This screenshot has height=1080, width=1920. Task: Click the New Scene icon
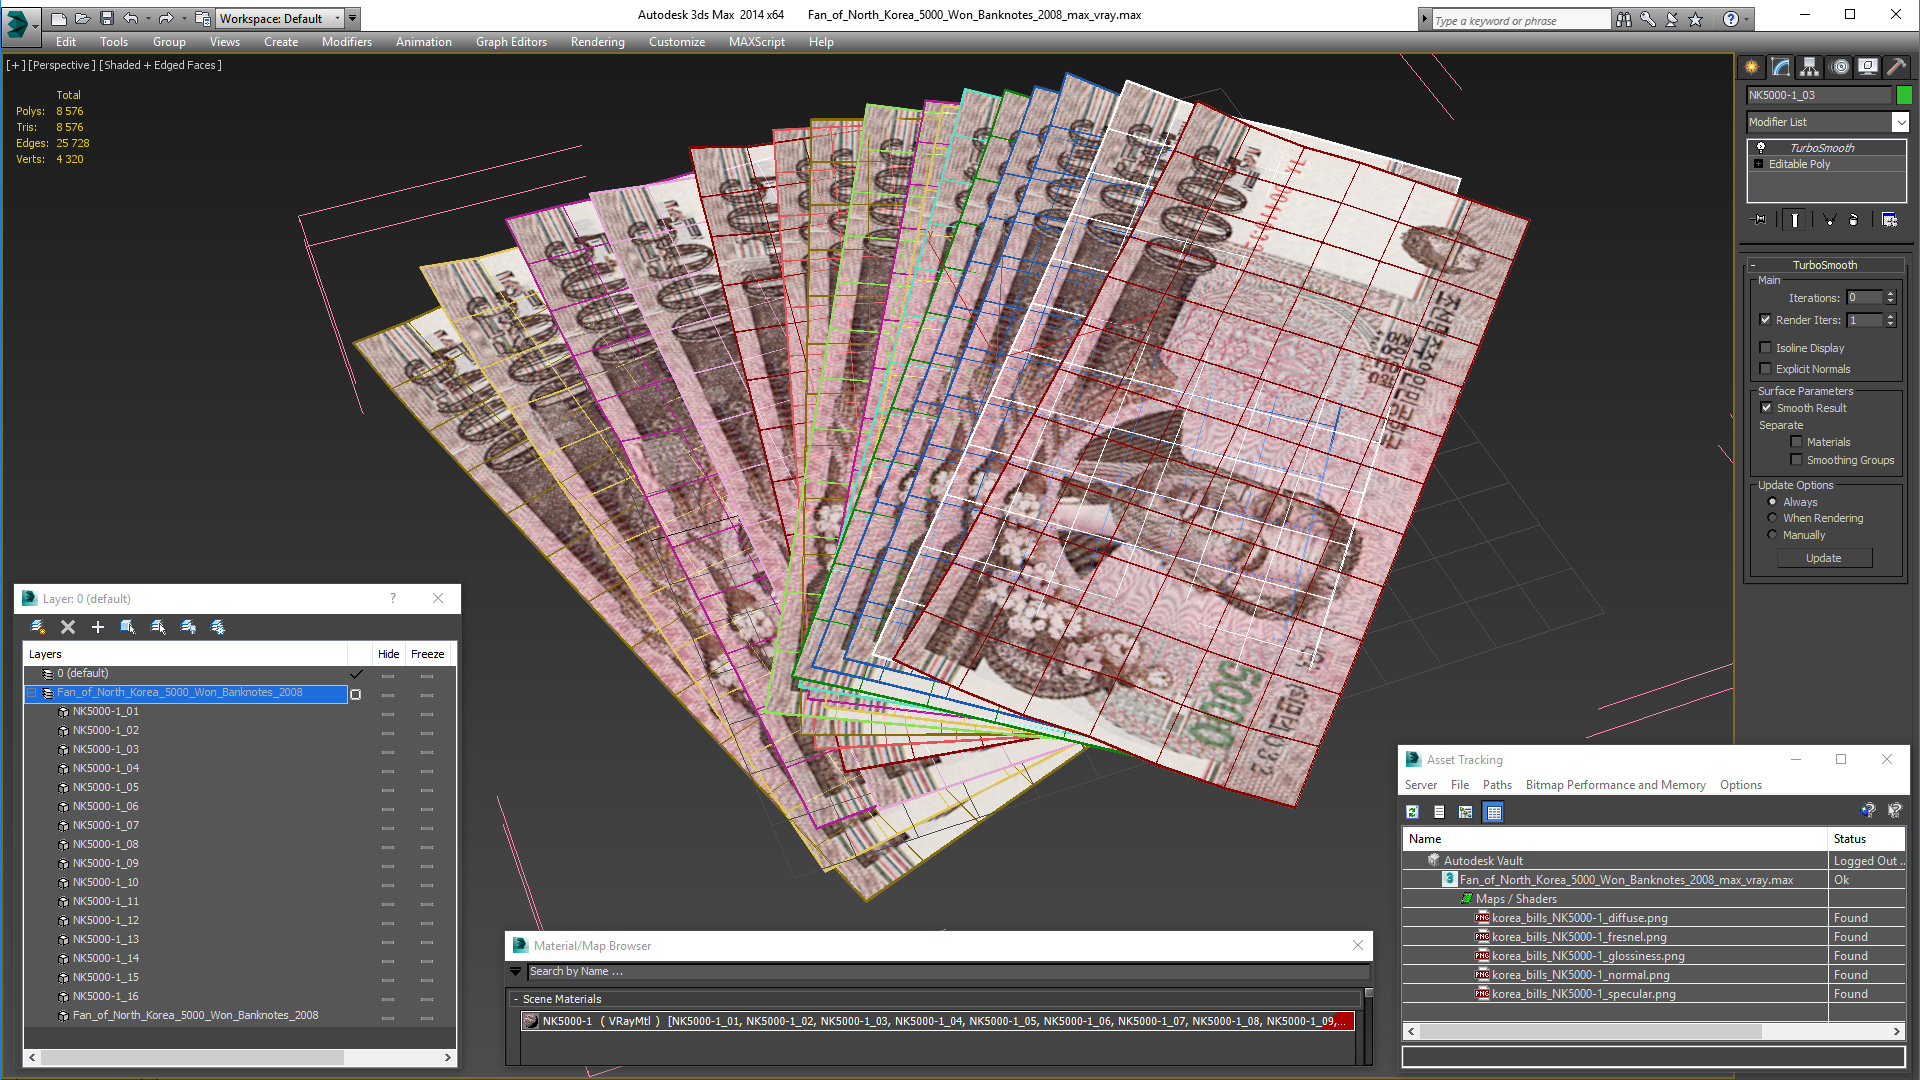tap(59, 18)
